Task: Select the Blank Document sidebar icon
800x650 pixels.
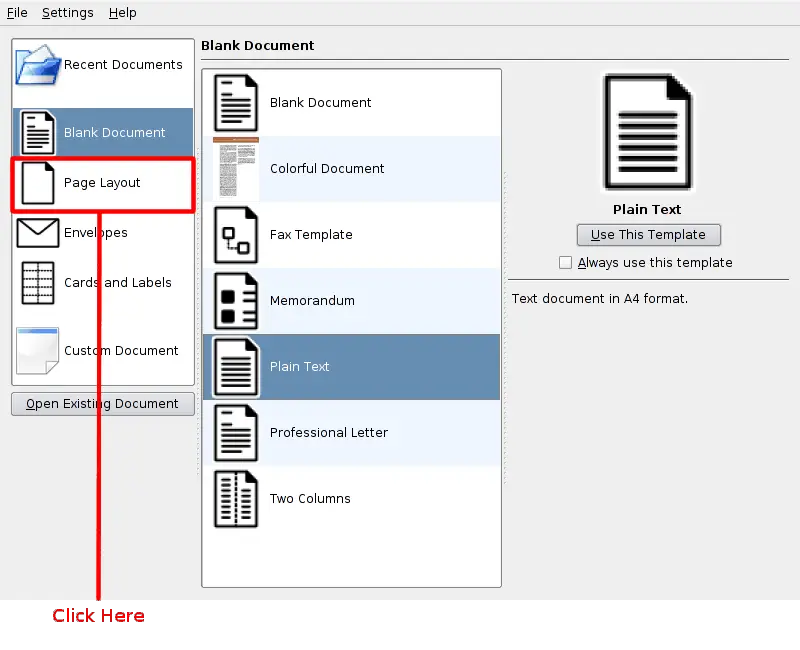Action: pos(38,133)
